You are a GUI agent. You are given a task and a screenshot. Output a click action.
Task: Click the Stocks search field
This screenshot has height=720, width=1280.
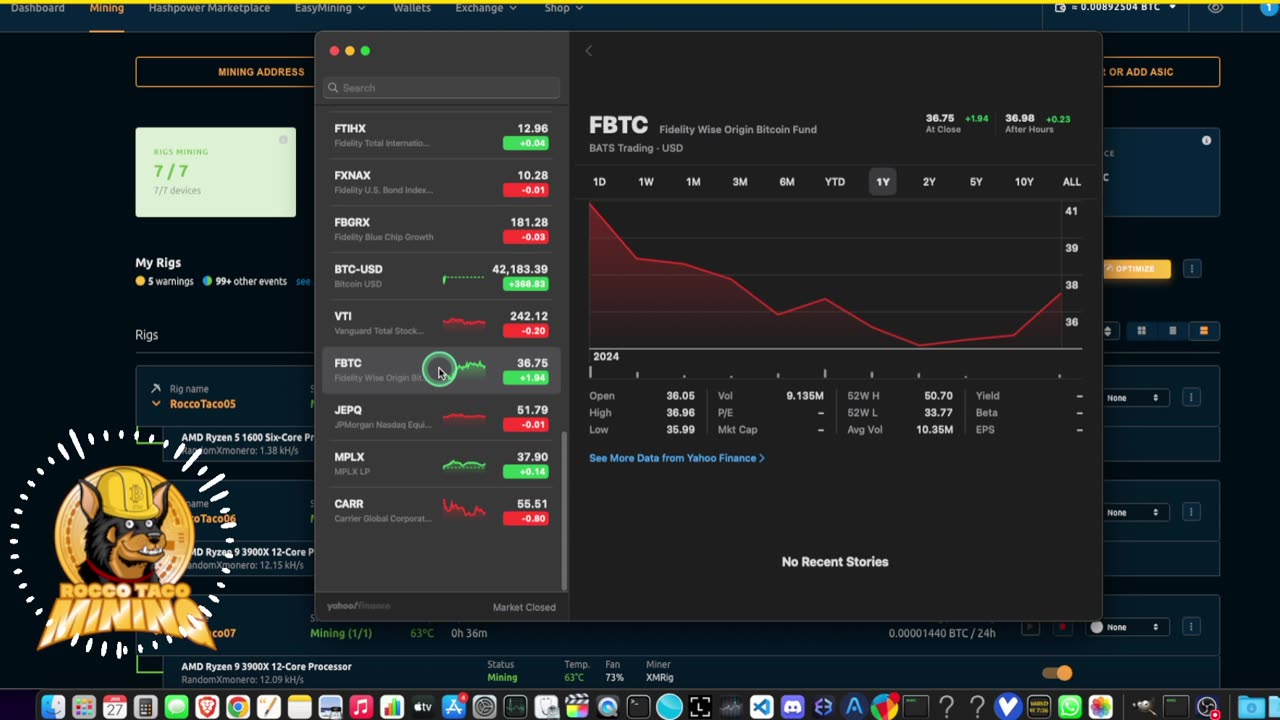click(441, 88)
